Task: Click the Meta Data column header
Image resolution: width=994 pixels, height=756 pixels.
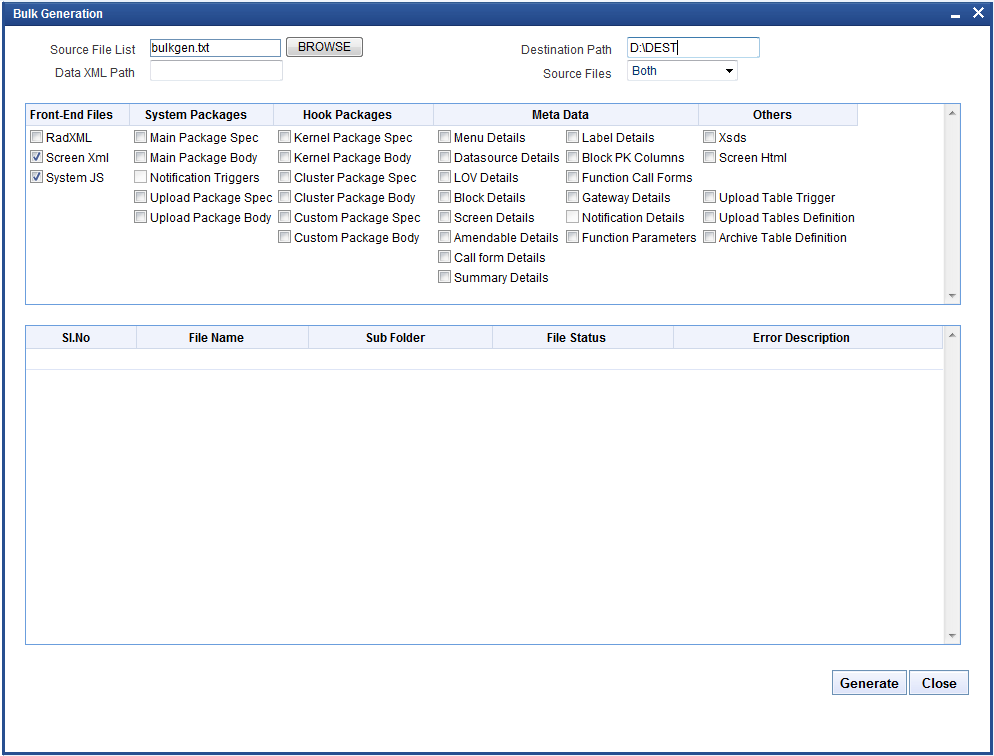Action: [566, 115]
